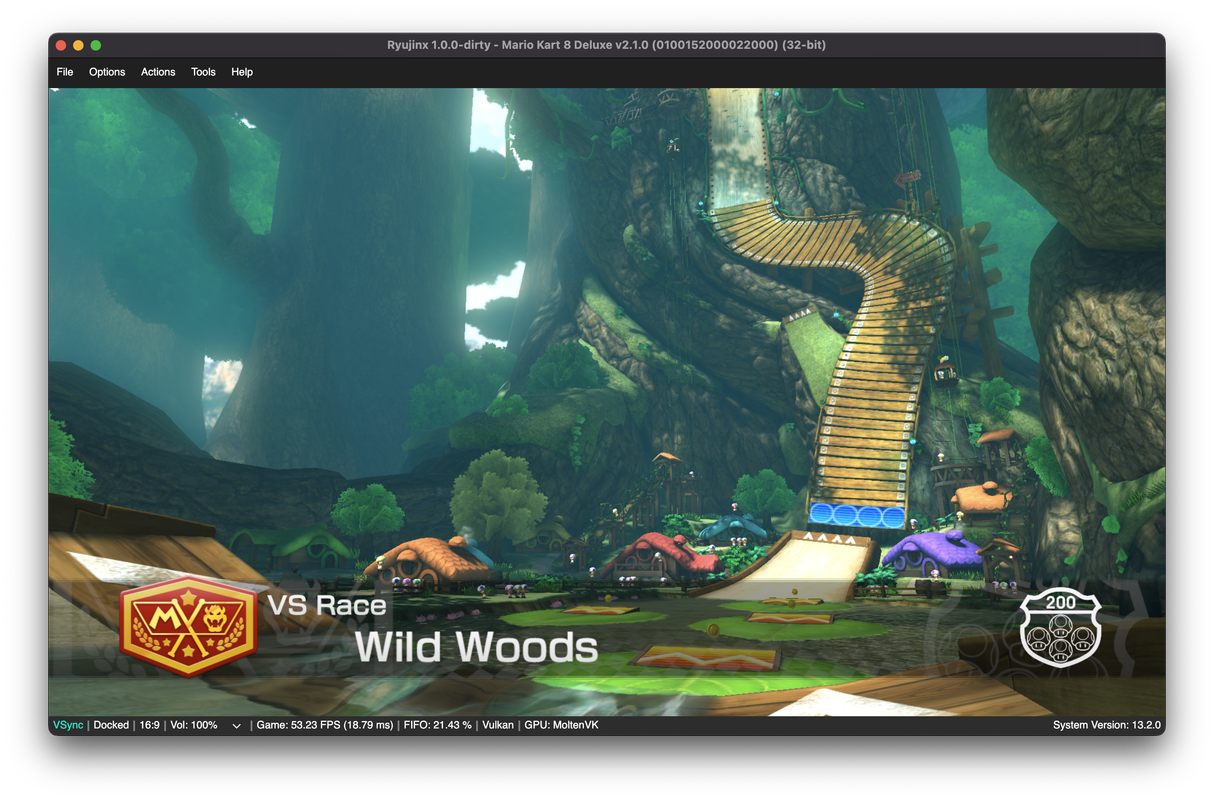Screen dimensions: 1214x800
Task: Click the GPU: MoltenVK label
Action: [561, 725]
